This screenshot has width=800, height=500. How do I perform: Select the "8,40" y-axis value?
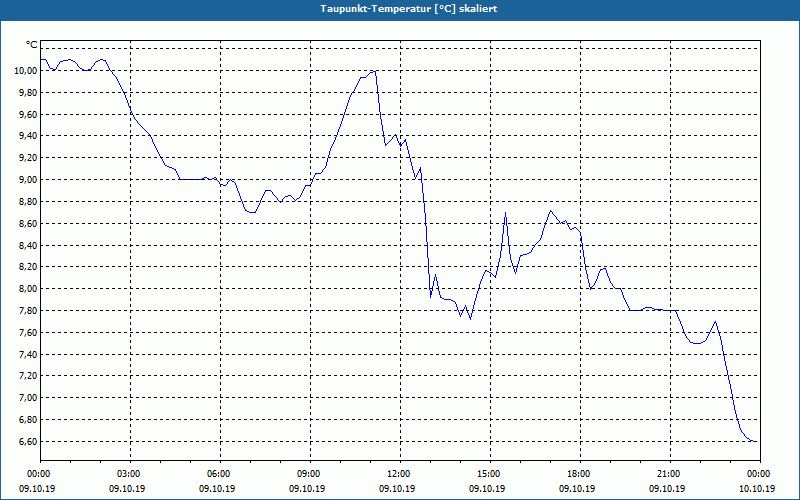pyautogui.click(x=28, y=245)
